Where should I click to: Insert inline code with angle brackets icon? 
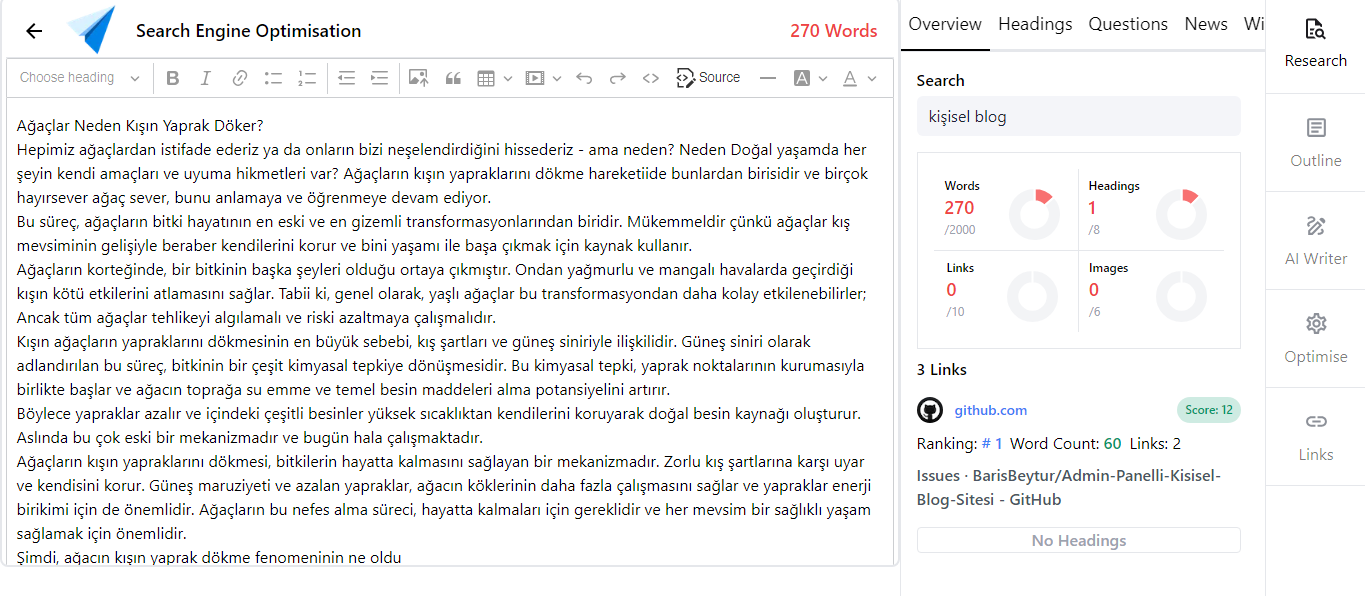(651, 78)
